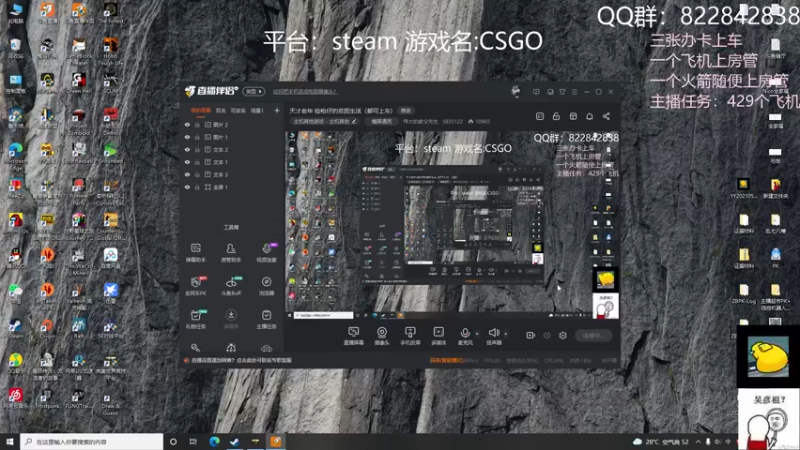Click the layout panel icon above the preview
The image size is (800, 450).
pos(573,116)
